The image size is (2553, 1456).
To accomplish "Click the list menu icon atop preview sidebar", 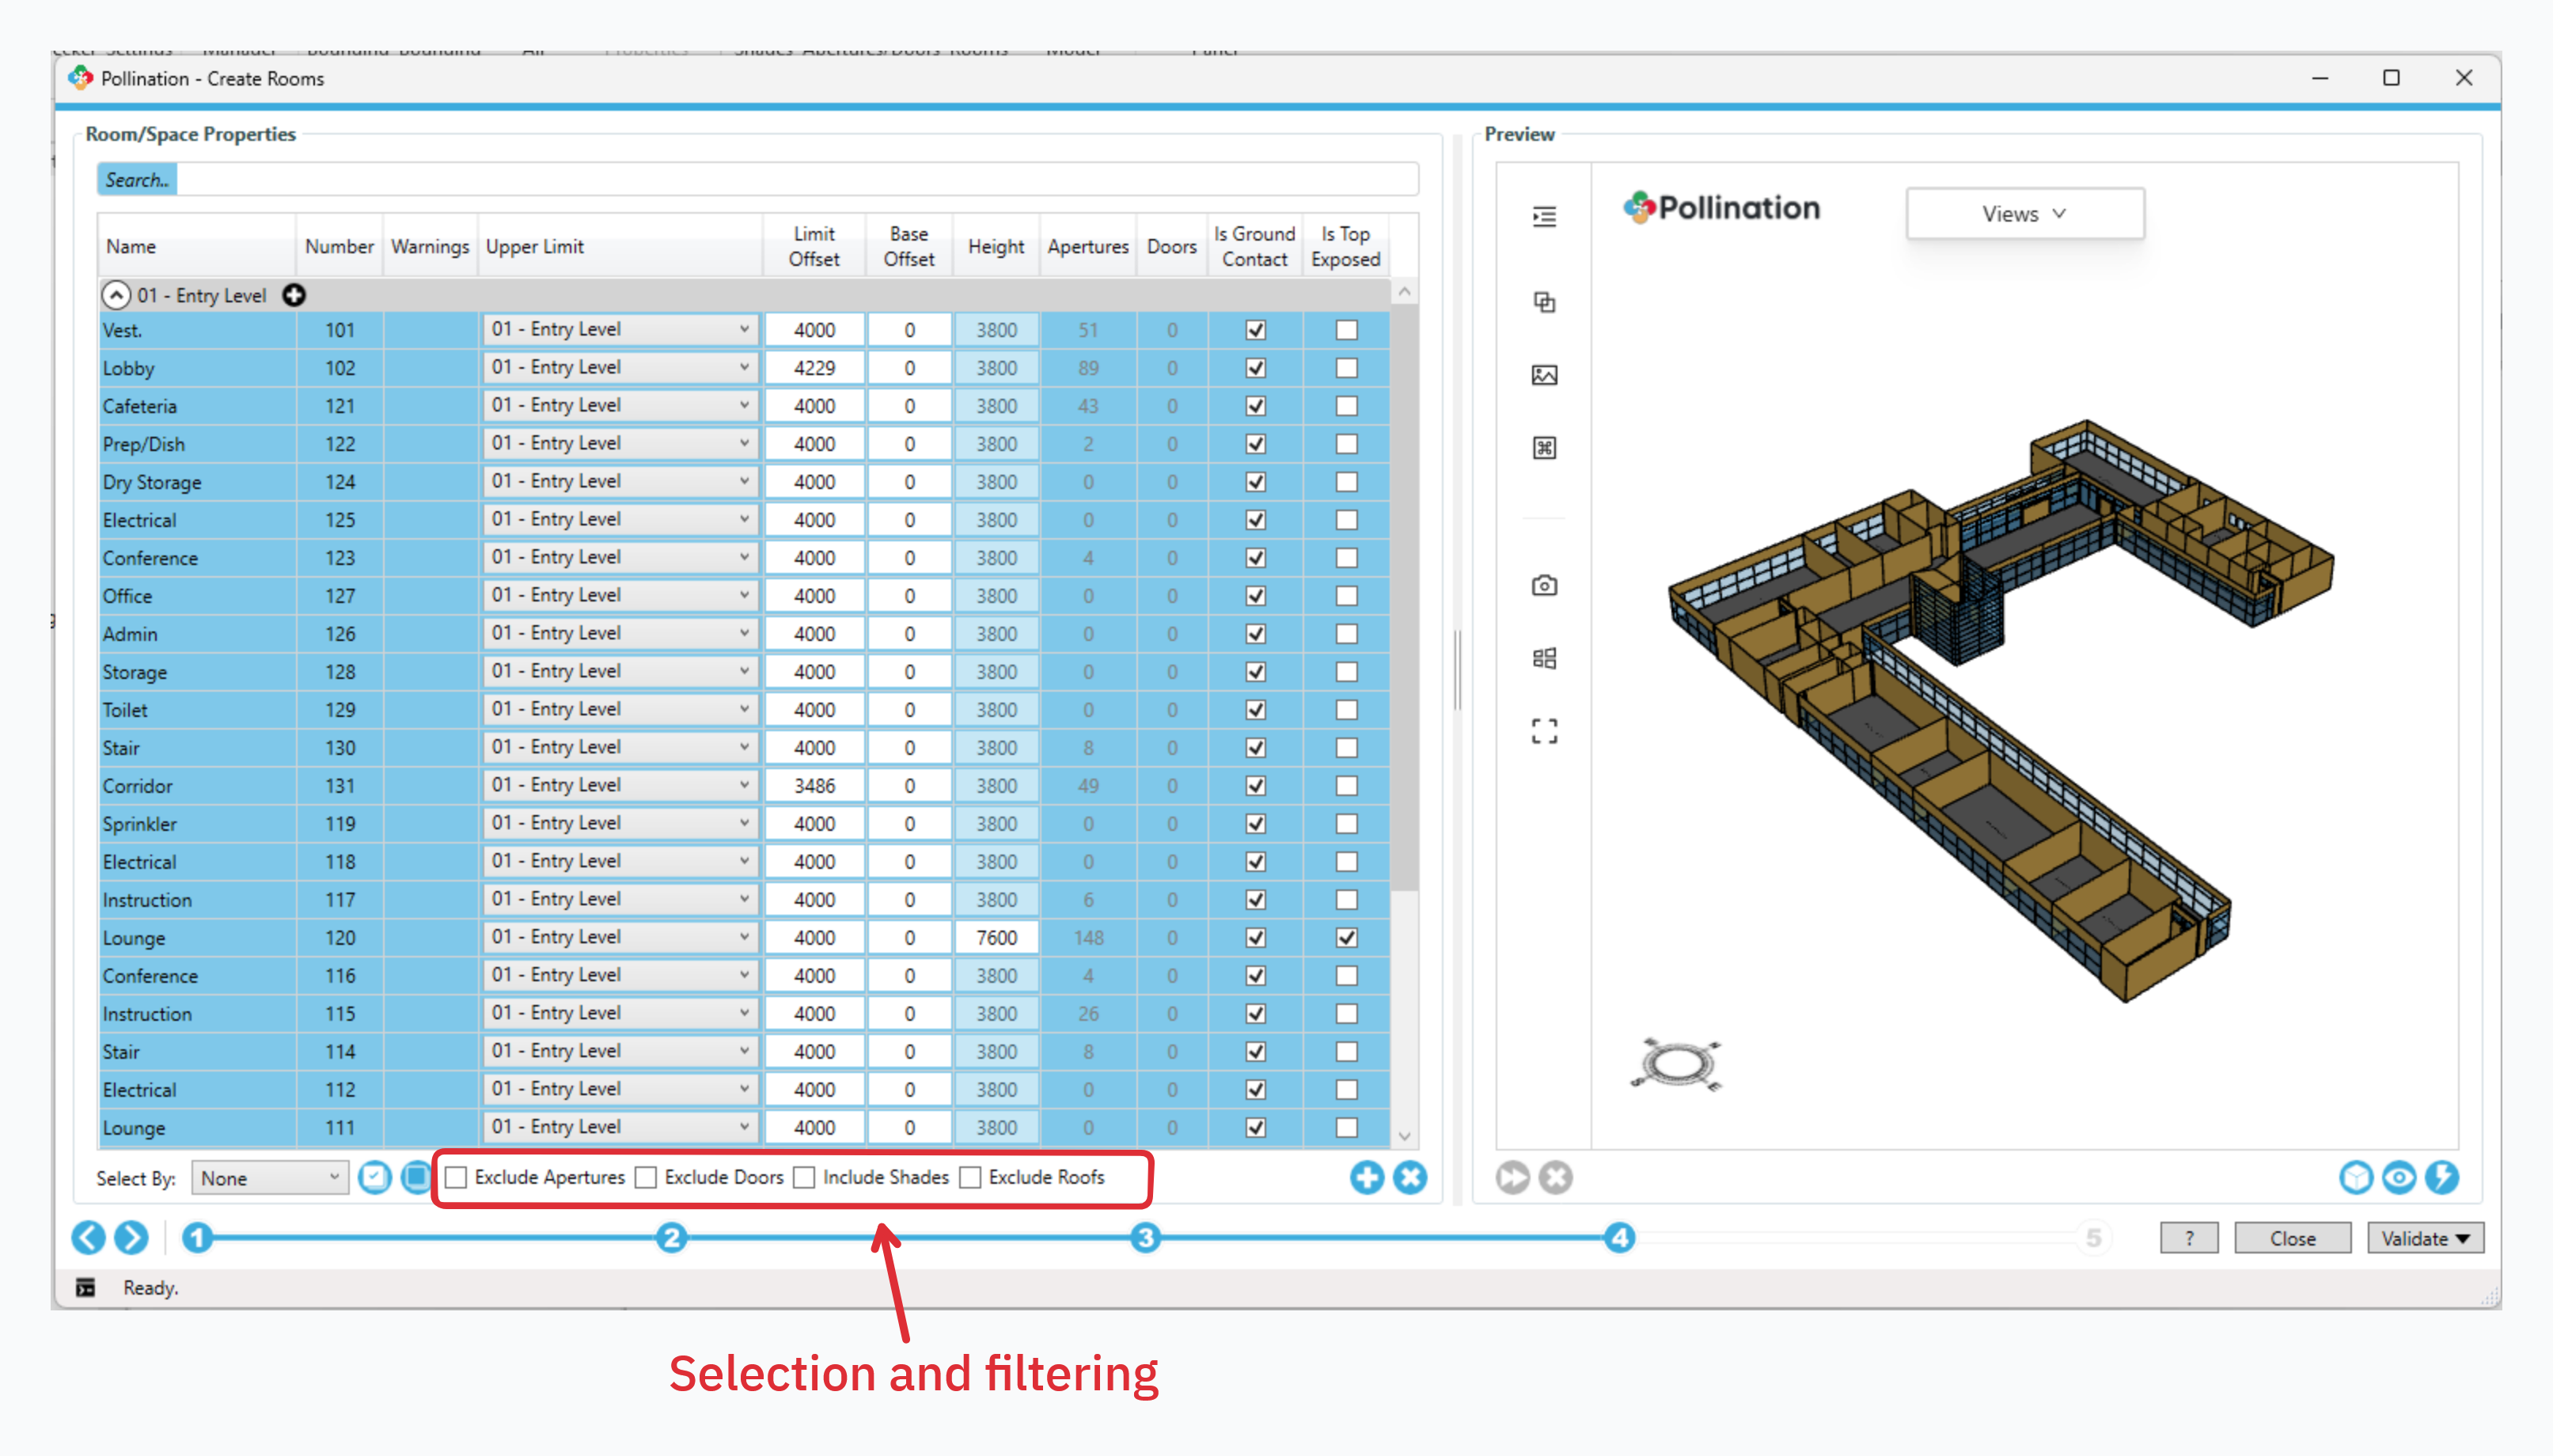I will click(1544, 216).
